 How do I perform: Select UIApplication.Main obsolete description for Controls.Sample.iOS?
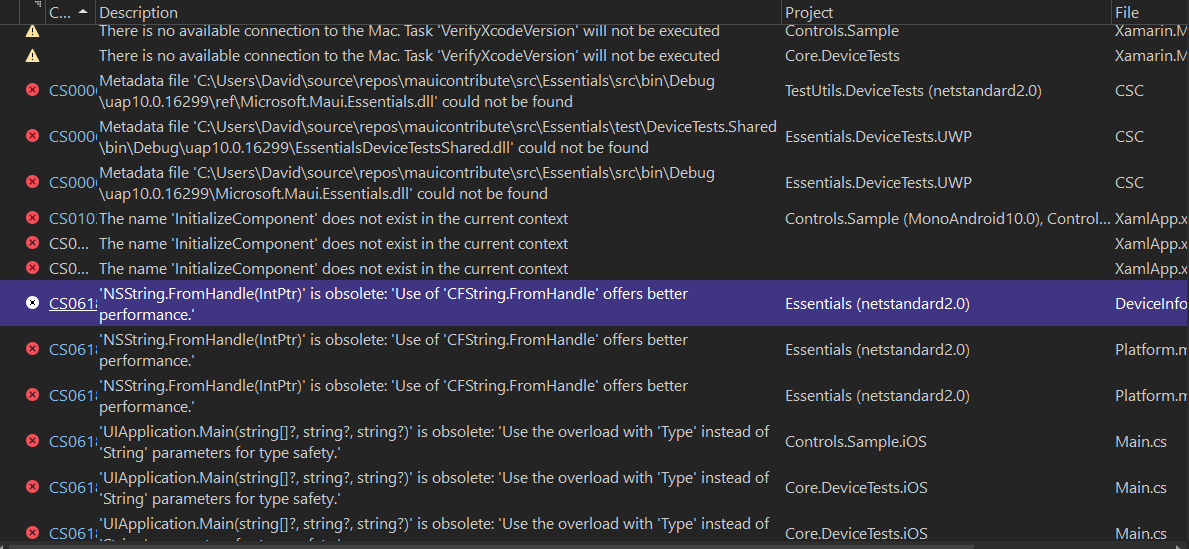point(434,441)
